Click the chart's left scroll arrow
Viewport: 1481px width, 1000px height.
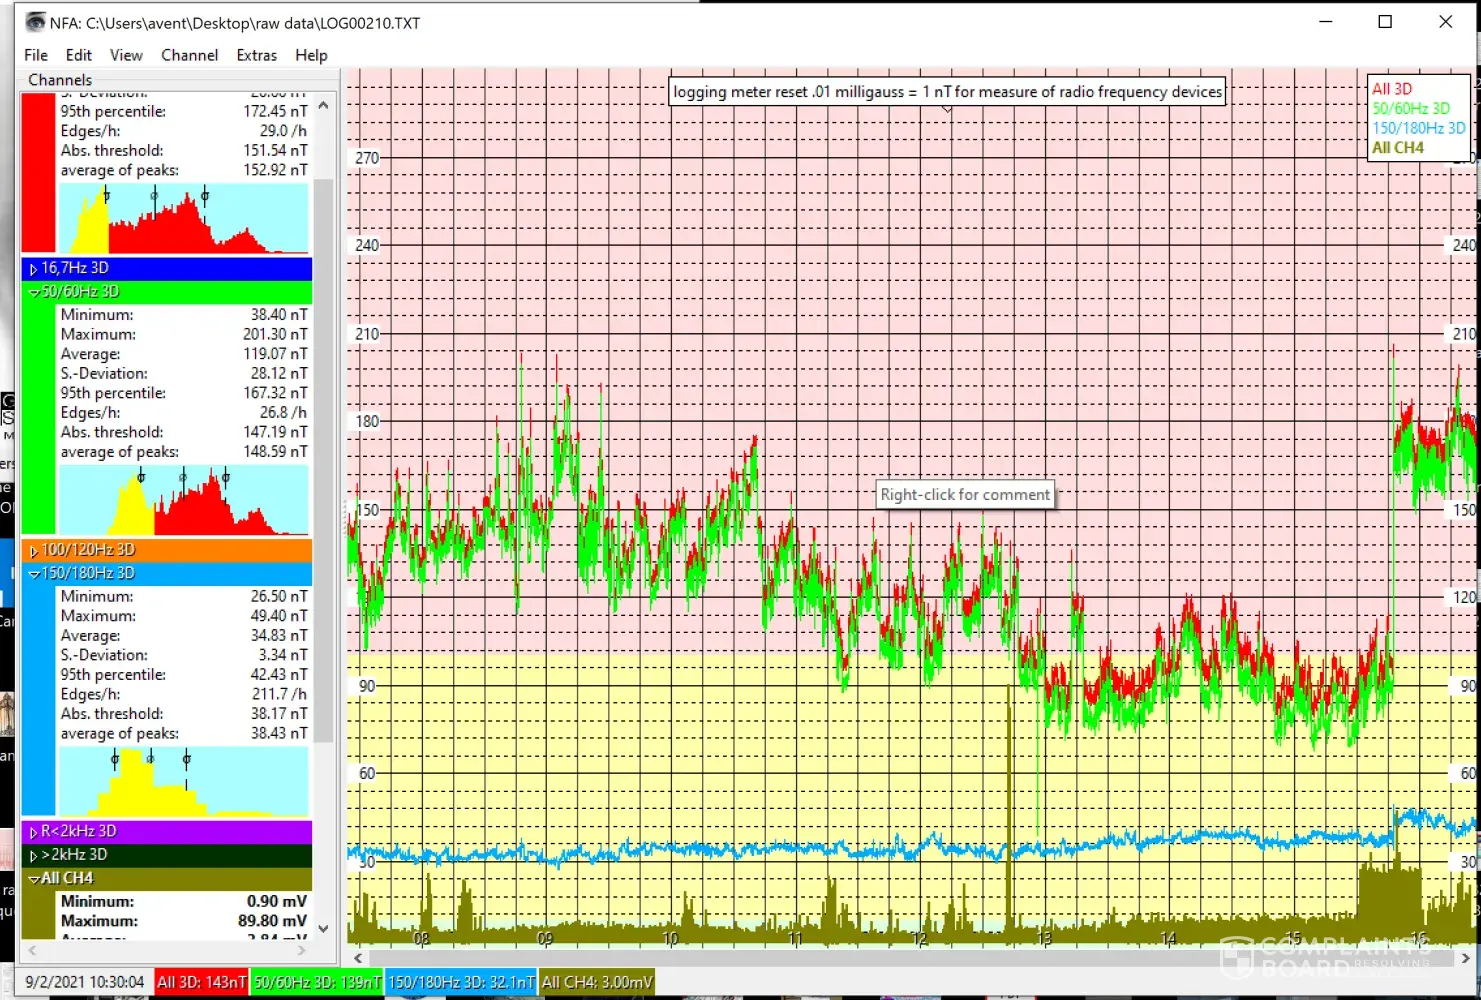point(358,958)
